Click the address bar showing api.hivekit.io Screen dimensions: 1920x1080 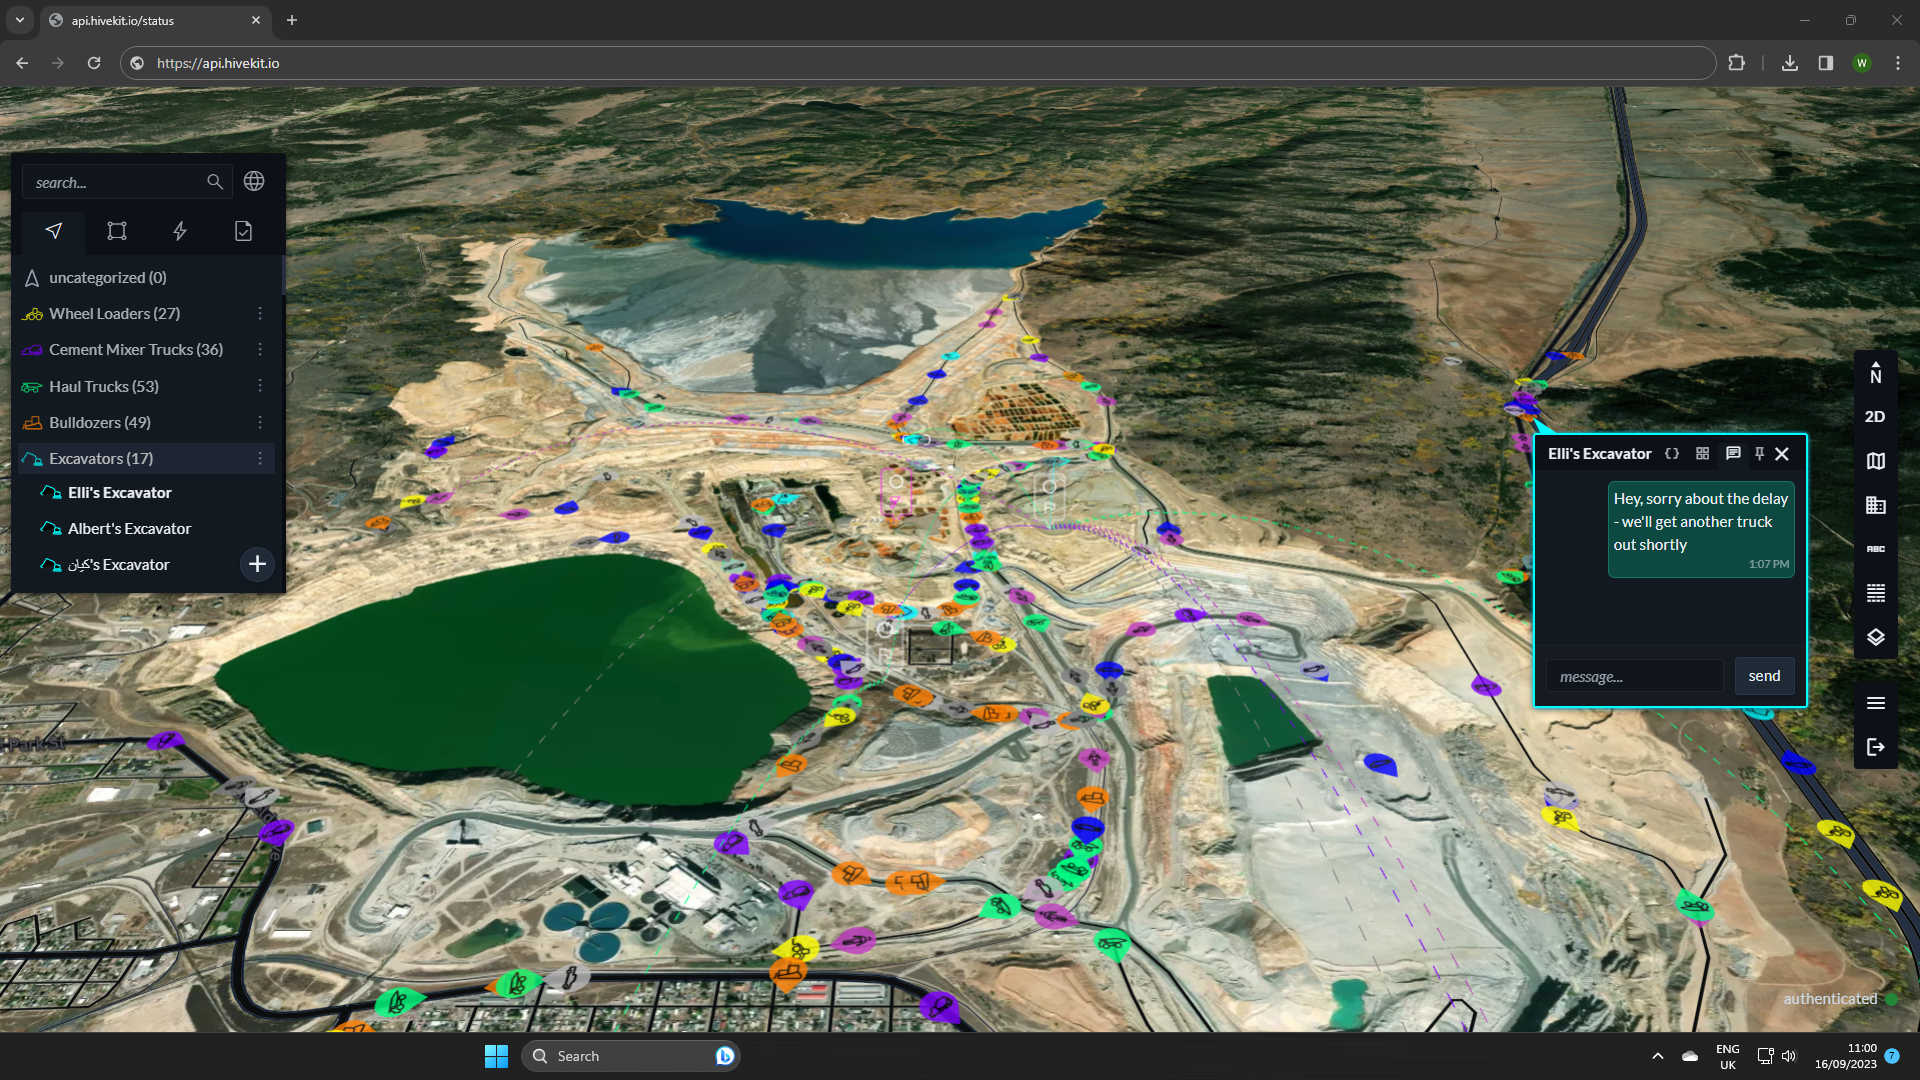point(918,63)
